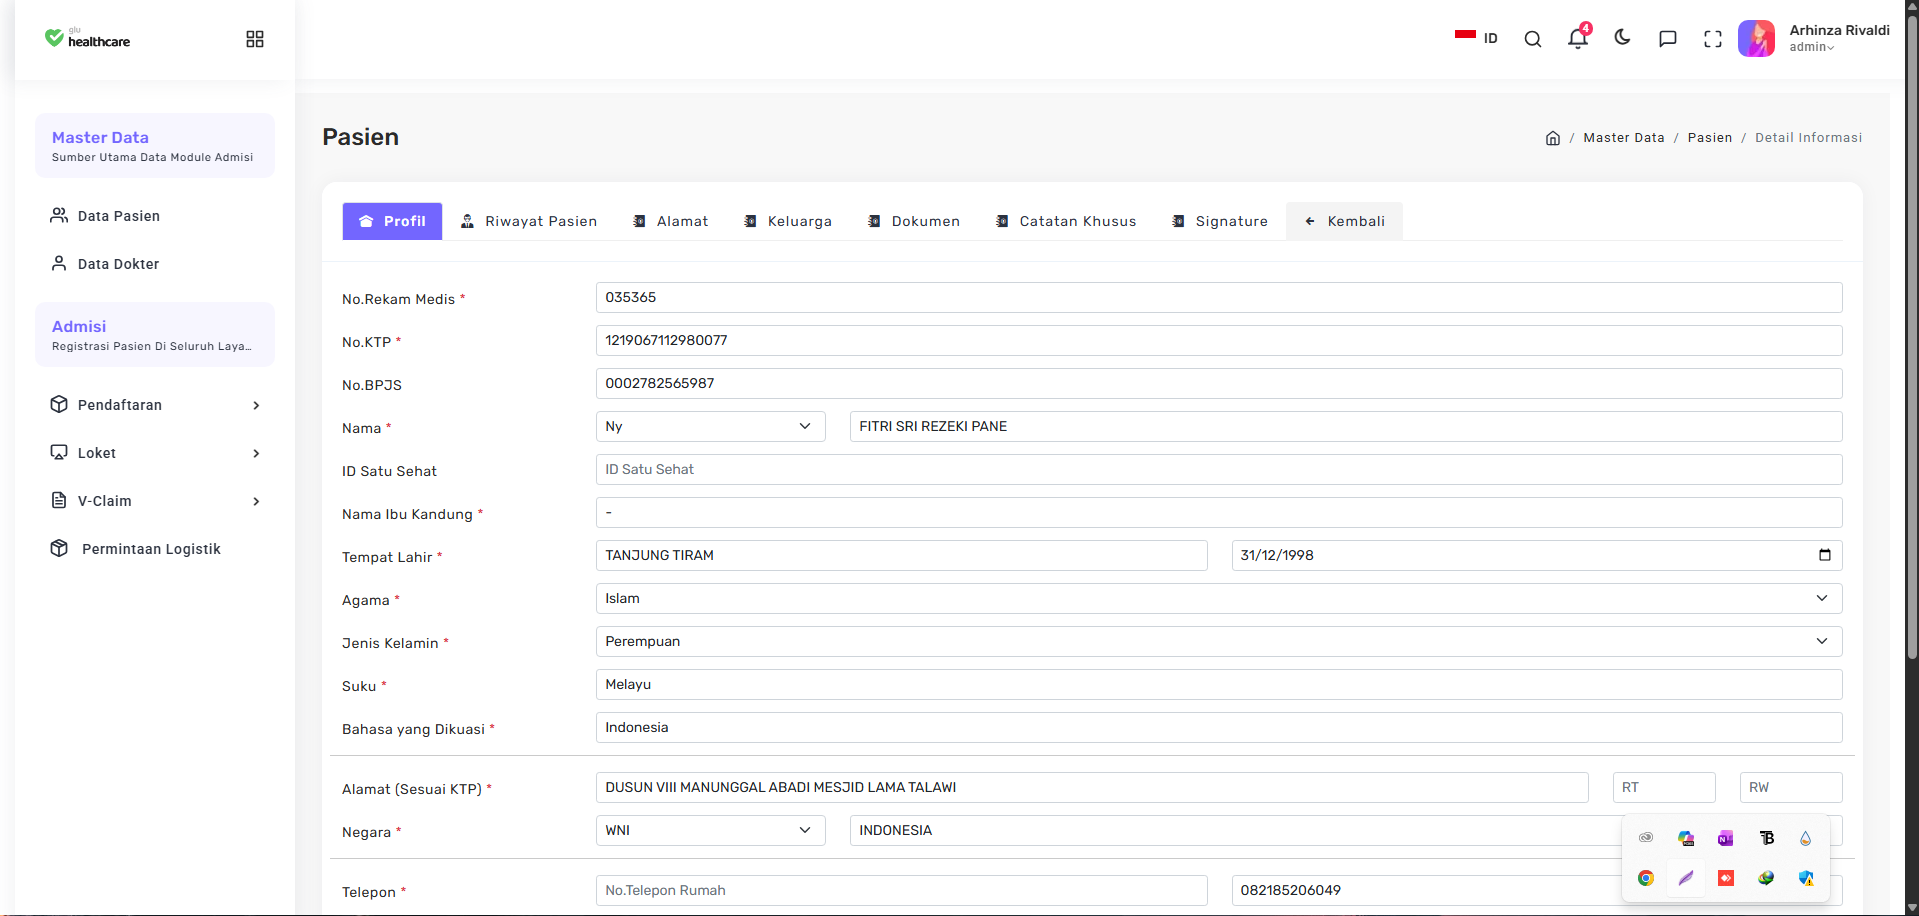Click the home icon in the breadcrumb
The image size is (1919, 916).
click(1552, 138)
